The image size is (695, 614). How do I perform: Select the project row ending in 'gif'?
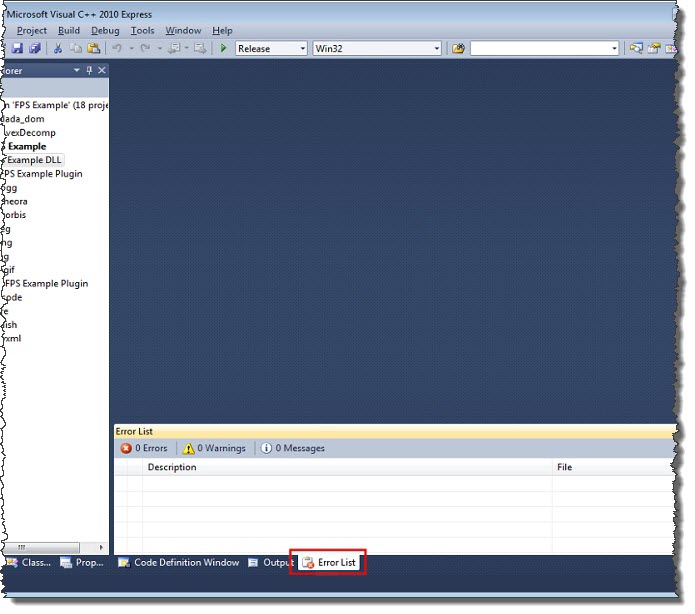(8, 270)
